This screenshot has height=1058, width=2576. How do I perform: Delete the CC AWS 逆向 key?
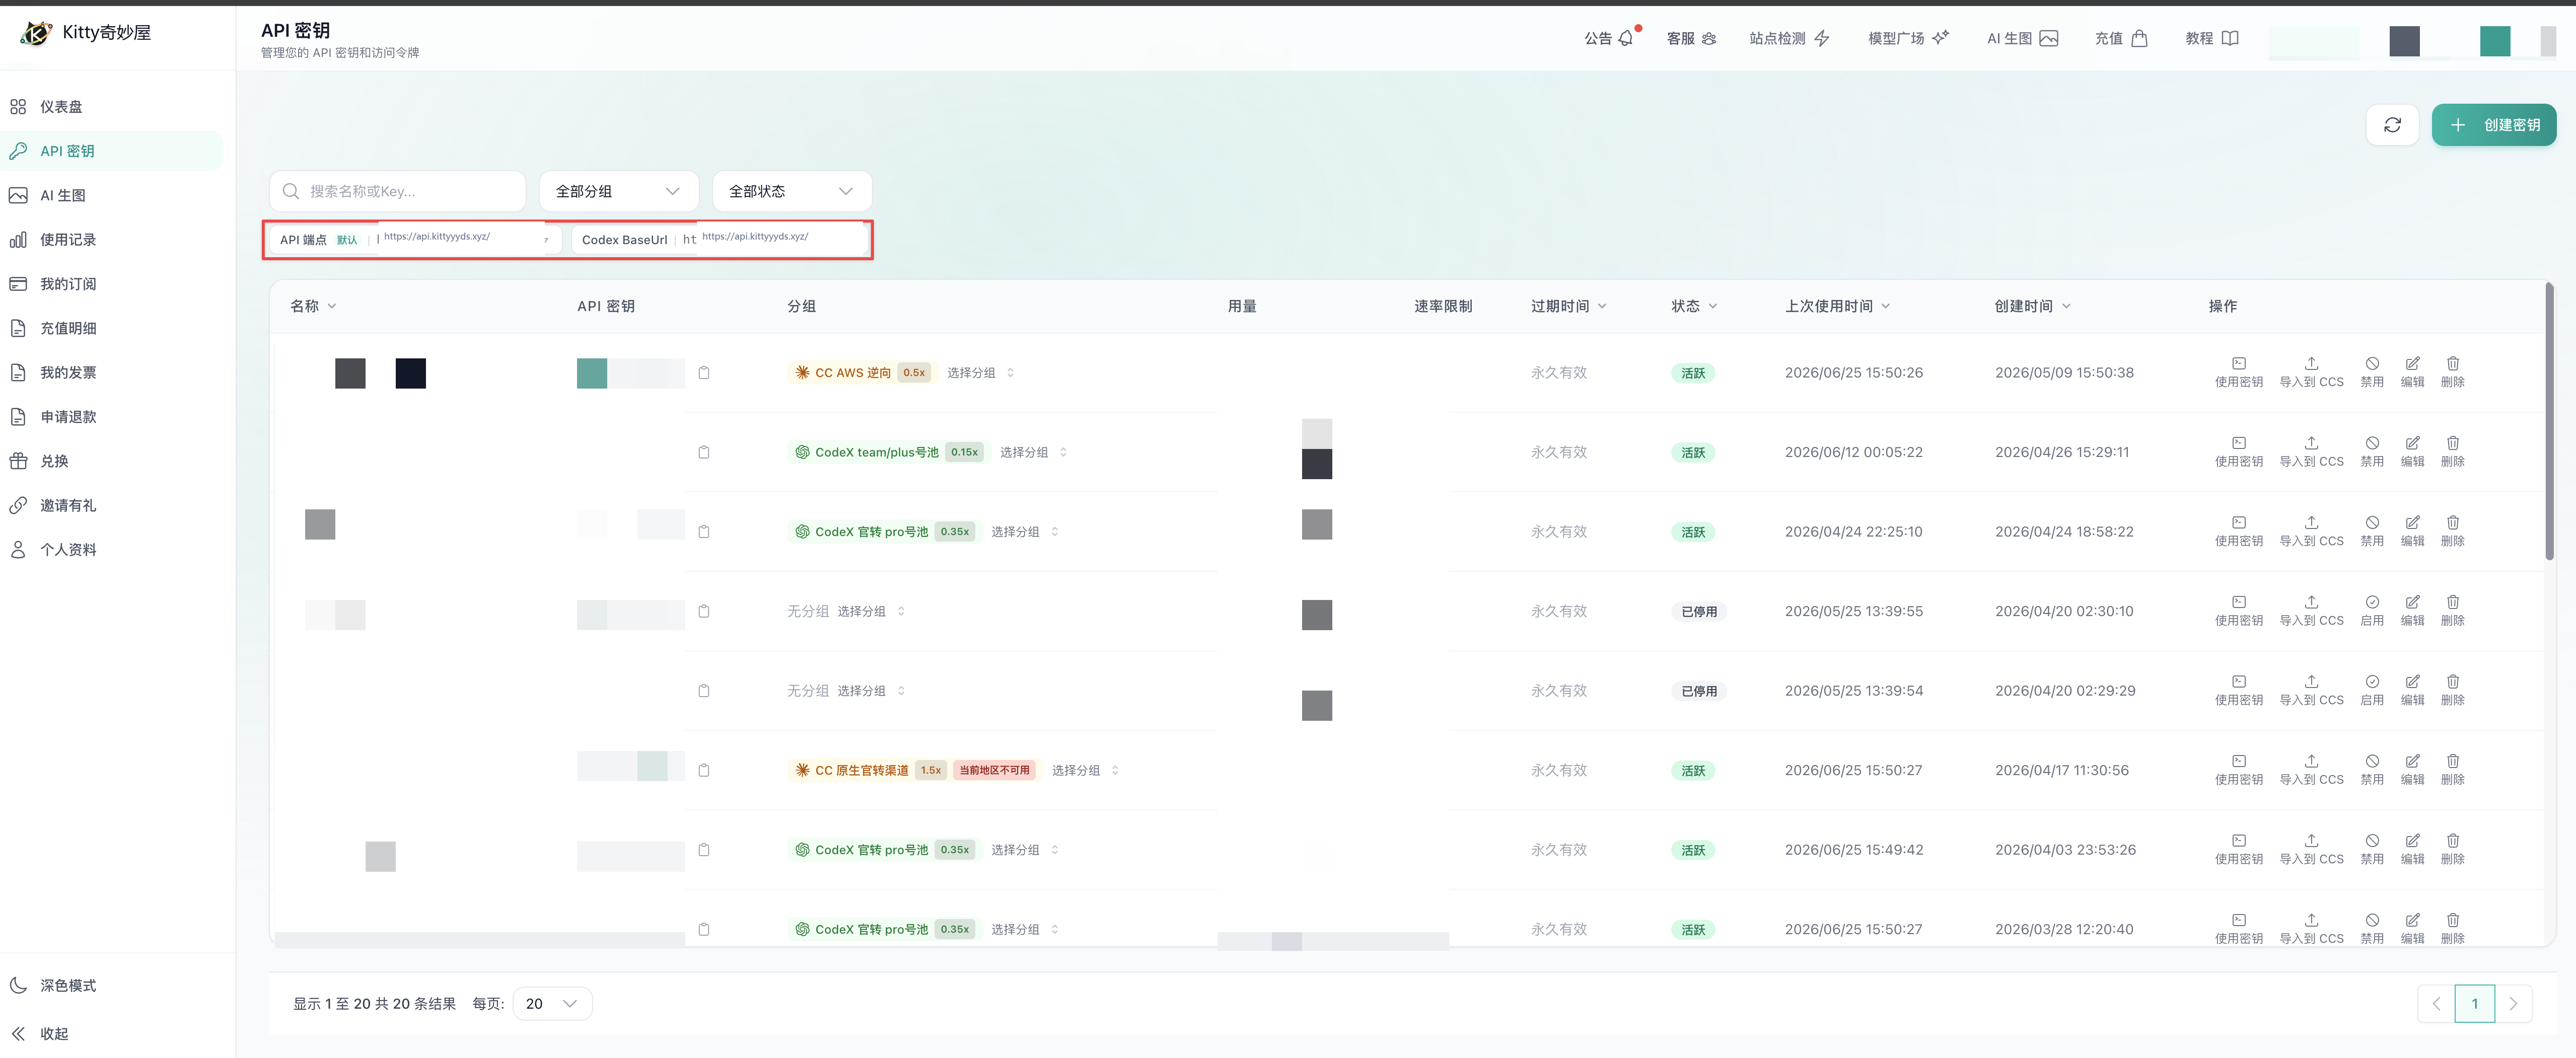(2453, 372)
